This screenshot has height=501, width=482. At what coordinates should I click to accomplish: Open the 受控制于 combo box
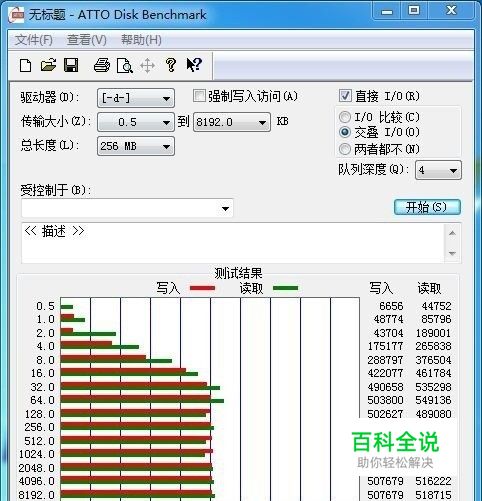click(127, 208)
